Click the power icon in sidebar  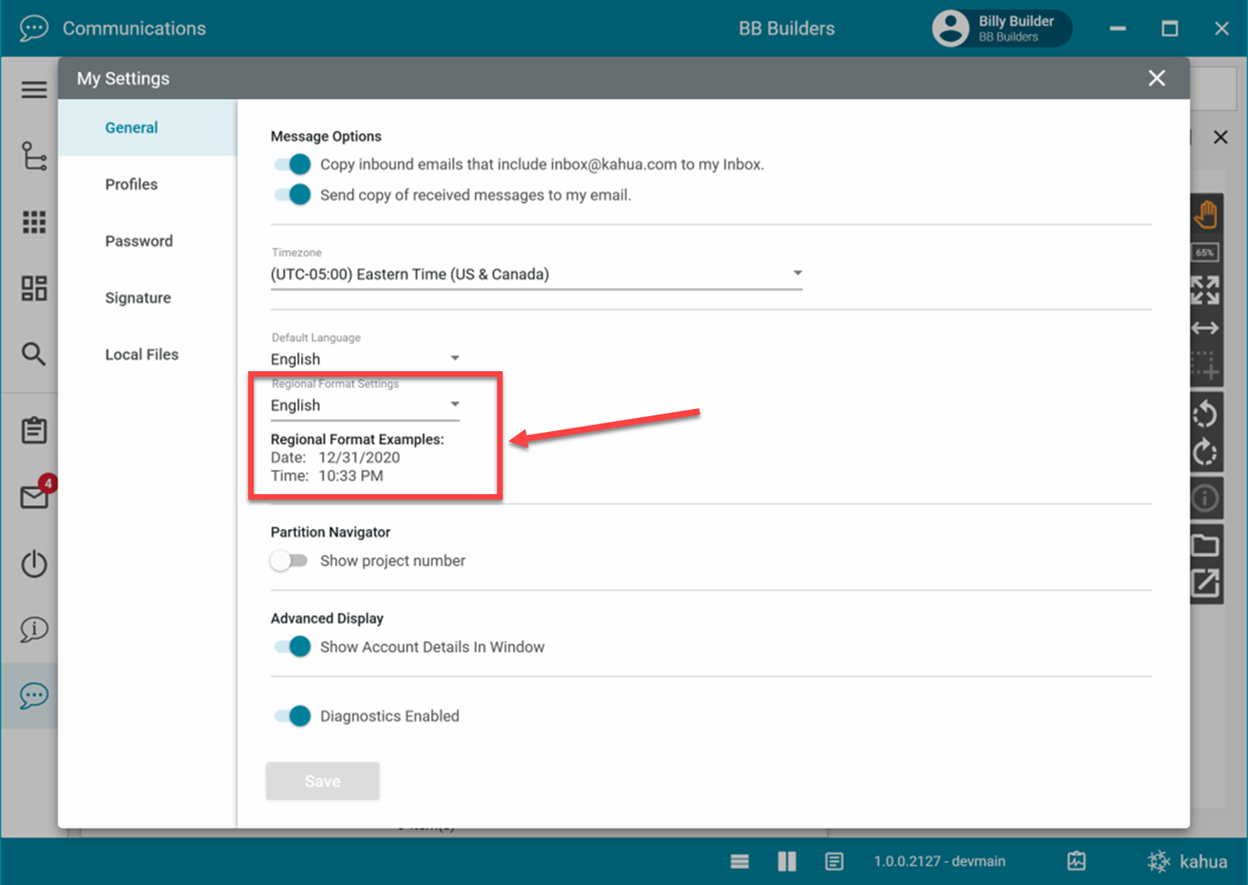pyautogui.click(x=34, y=563)
